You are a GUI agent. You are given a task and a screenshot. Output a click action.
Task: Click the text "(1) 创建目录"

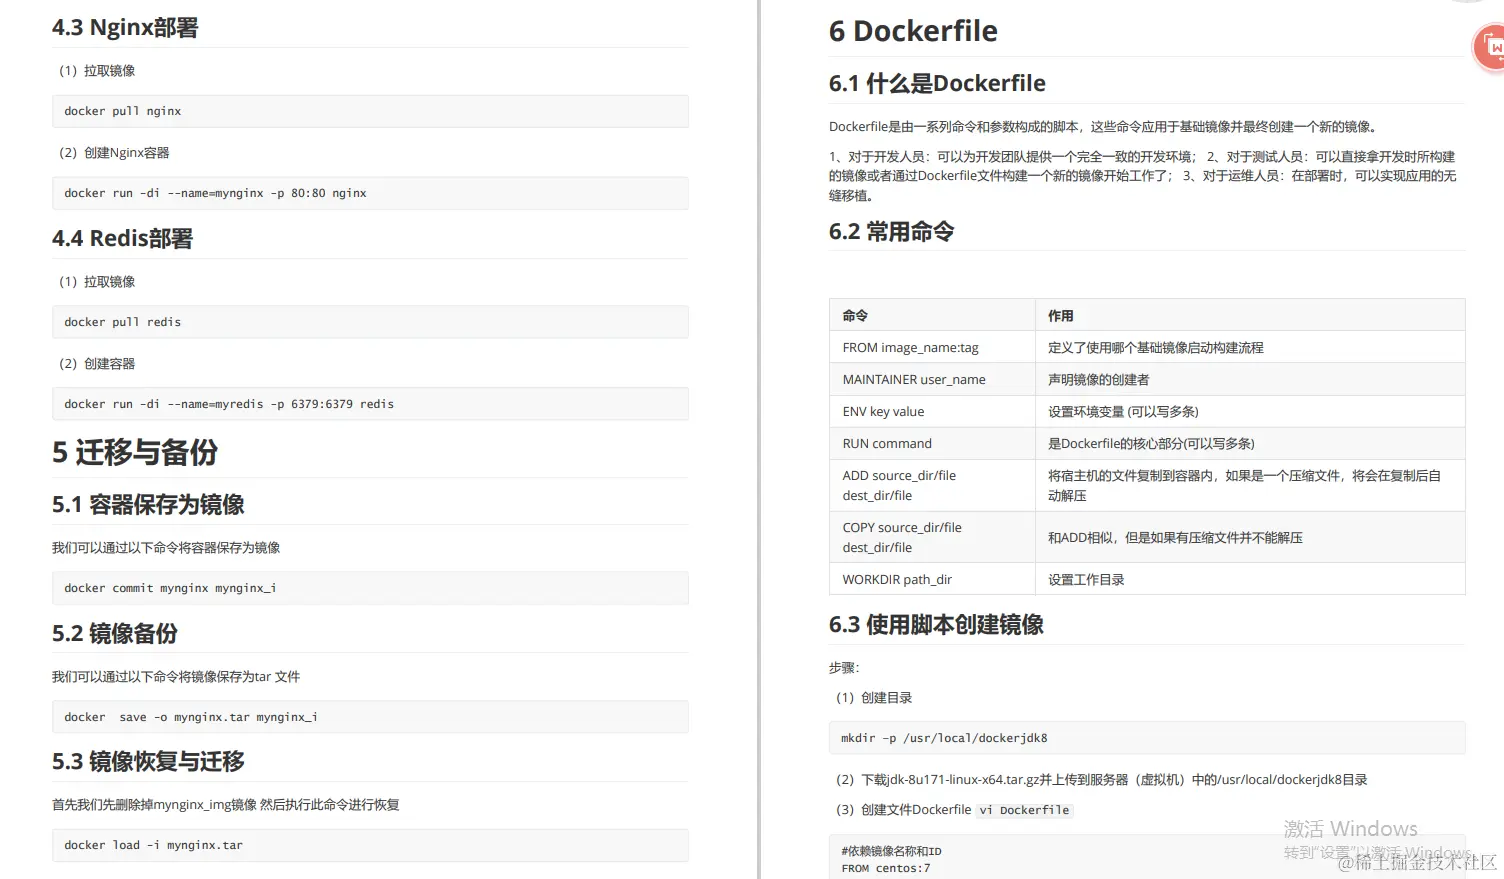pos(874,698)
